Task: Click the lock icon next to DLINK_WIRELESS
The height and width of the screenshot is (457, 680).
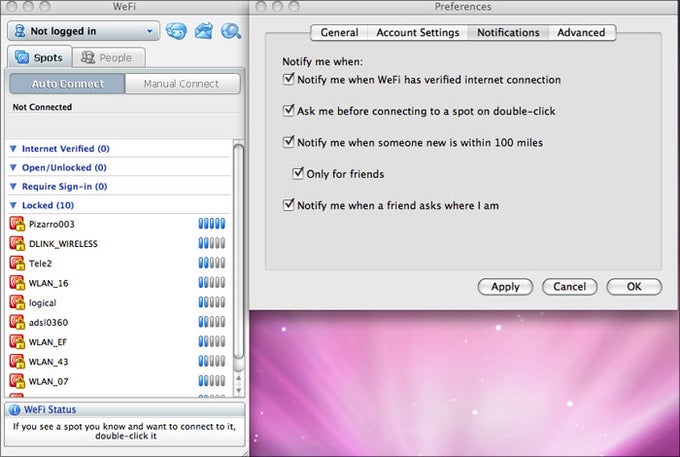Action: [x=17, y=244]
